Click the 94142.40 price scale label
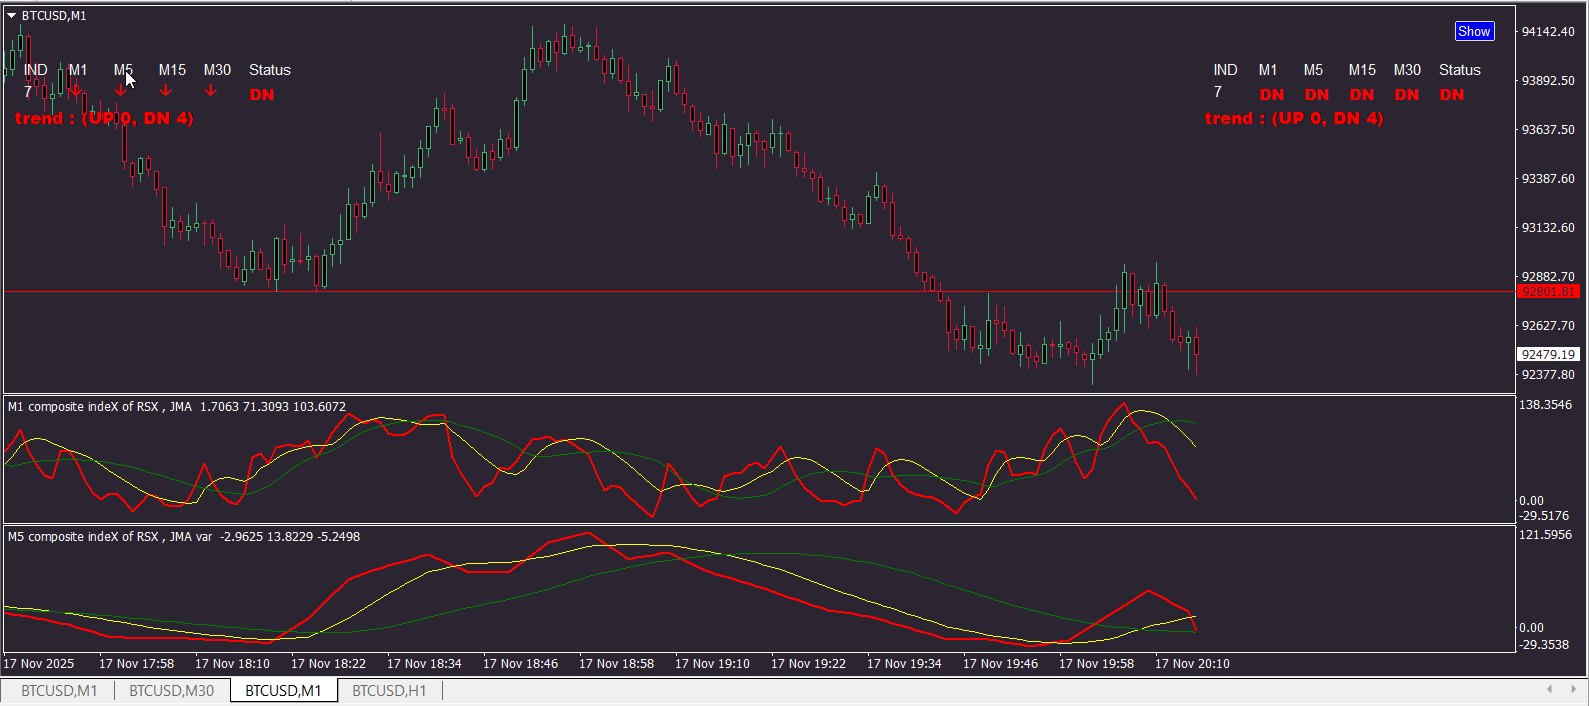The image size is (1589, 706). pyautogui.click(x=1547, y=32)
